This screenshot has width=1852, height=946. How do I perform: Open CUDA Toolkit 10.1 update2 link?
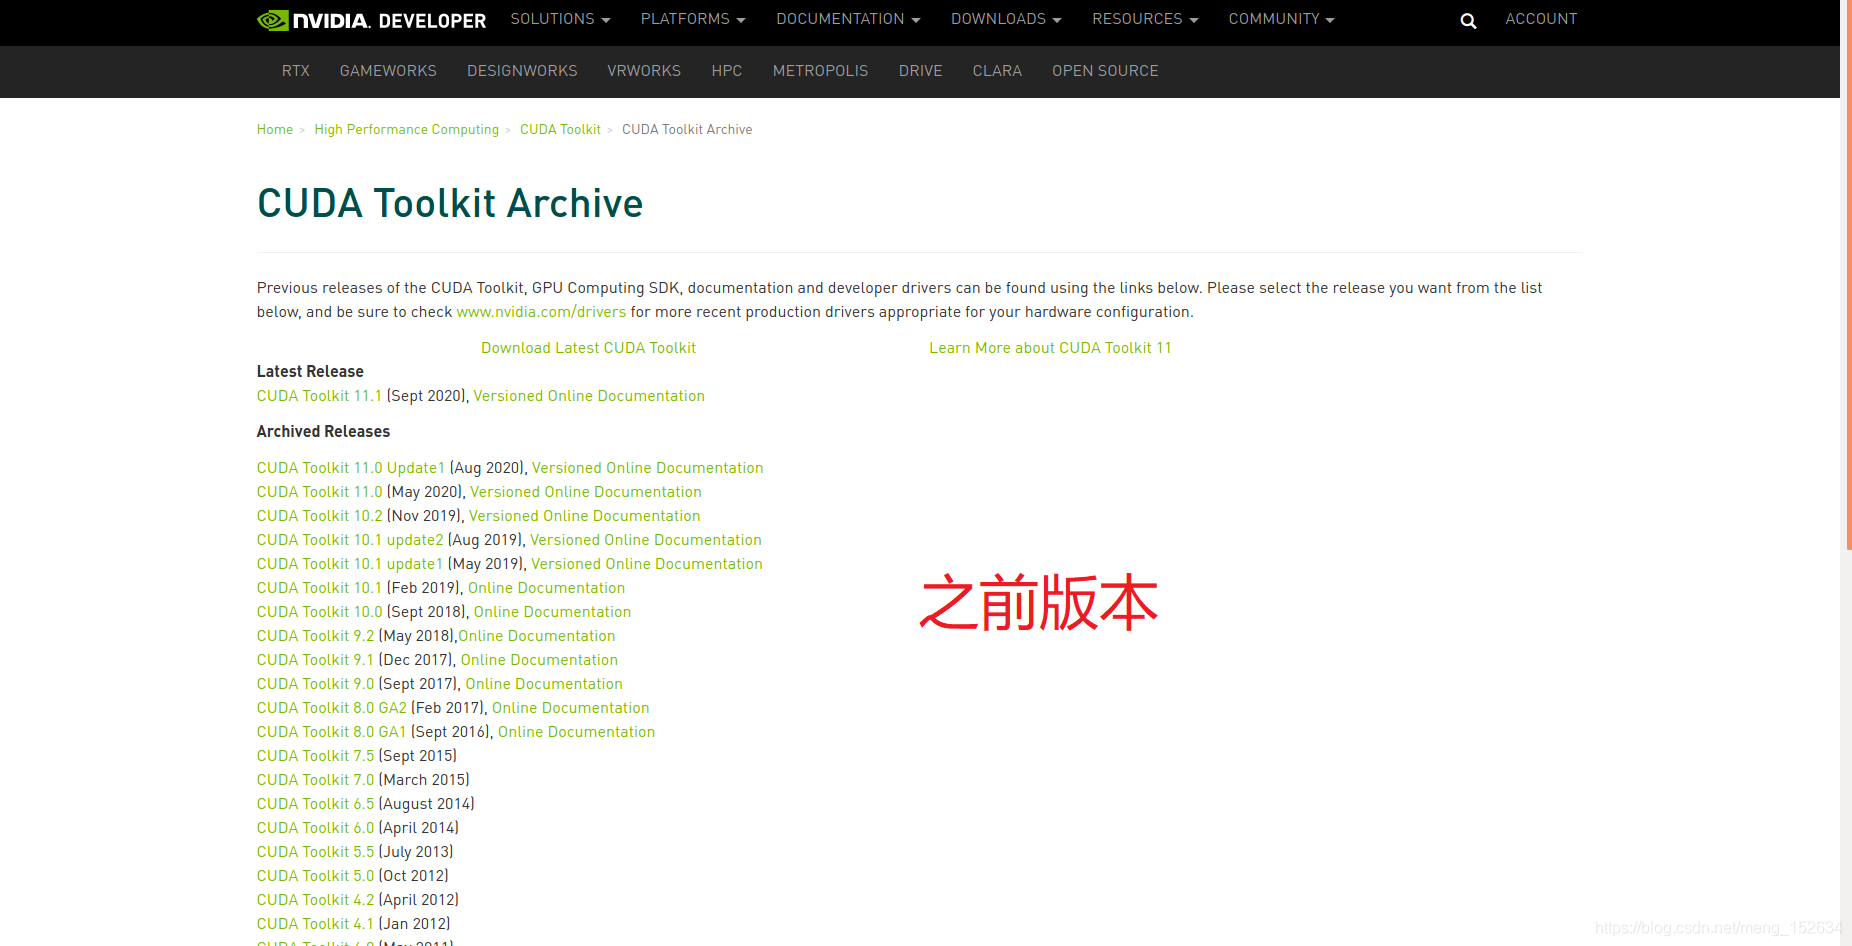tap(350, 540)
